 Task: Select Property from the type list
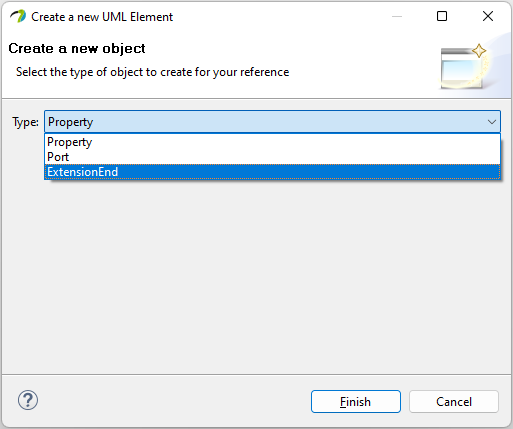coord(272,142)
